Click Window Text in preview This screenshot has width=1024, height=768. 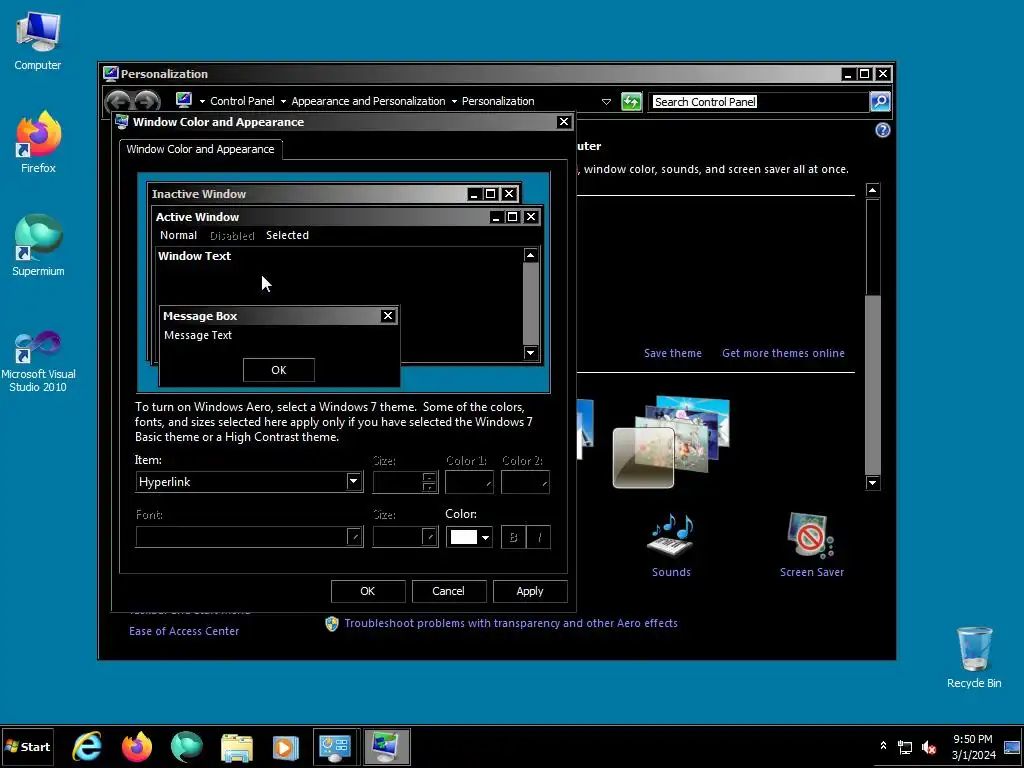195,256
